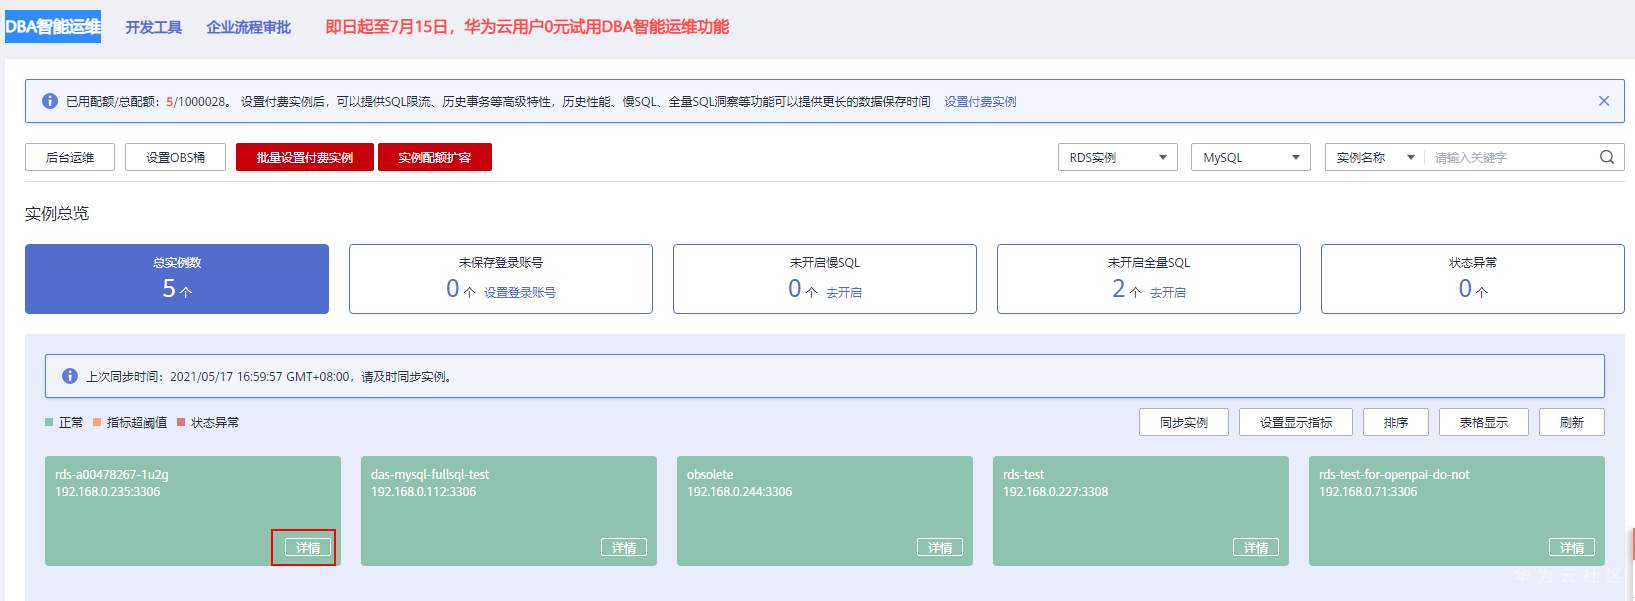This screenshot has height=601, width=1635.
Task: Click the red 批量设置付费实例 button
Action: [305, 157]
